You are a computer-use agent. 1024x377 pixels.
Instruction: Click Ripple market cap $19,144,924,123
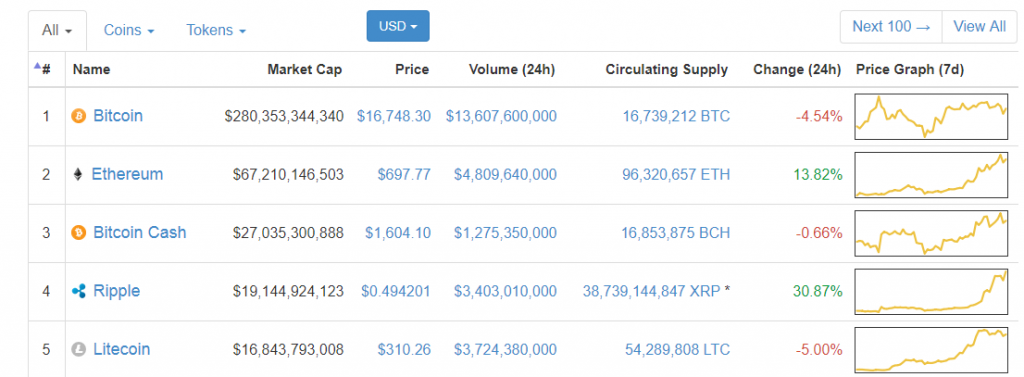click(288, 291)
